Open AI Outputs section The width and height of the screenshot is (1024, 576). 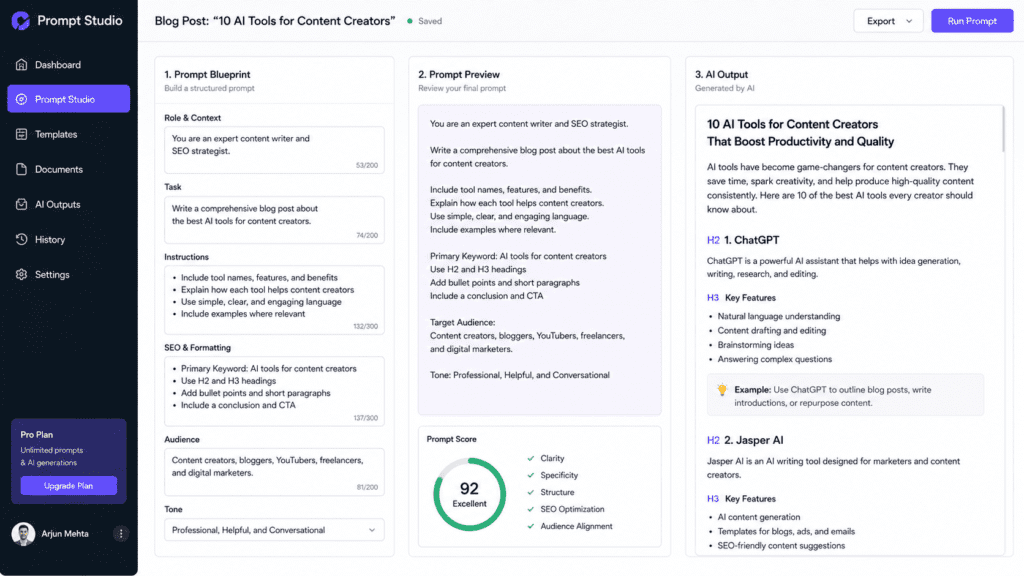pos(69,204)
